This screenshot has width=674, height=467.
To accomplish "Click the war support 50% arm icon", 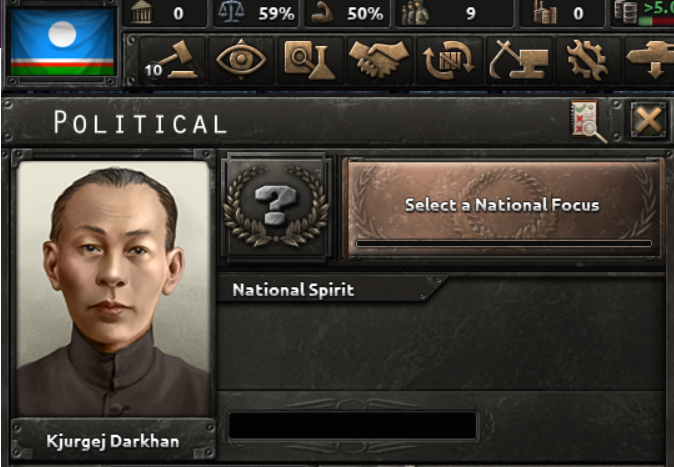I will click(x=347, y=13).
